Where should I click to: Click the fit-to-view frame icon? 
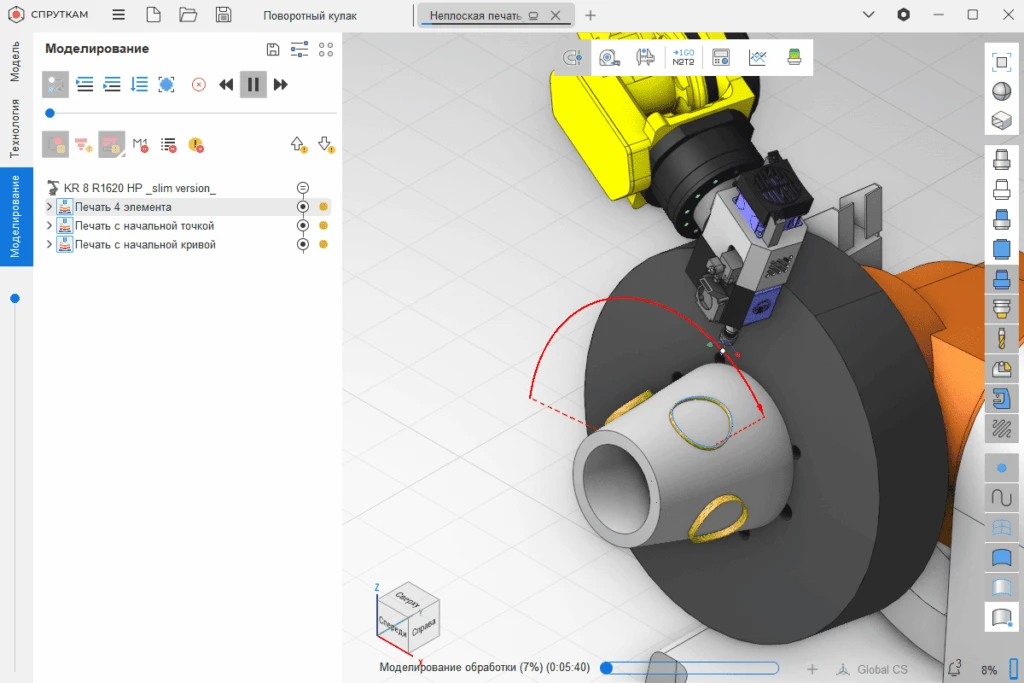1001,62
